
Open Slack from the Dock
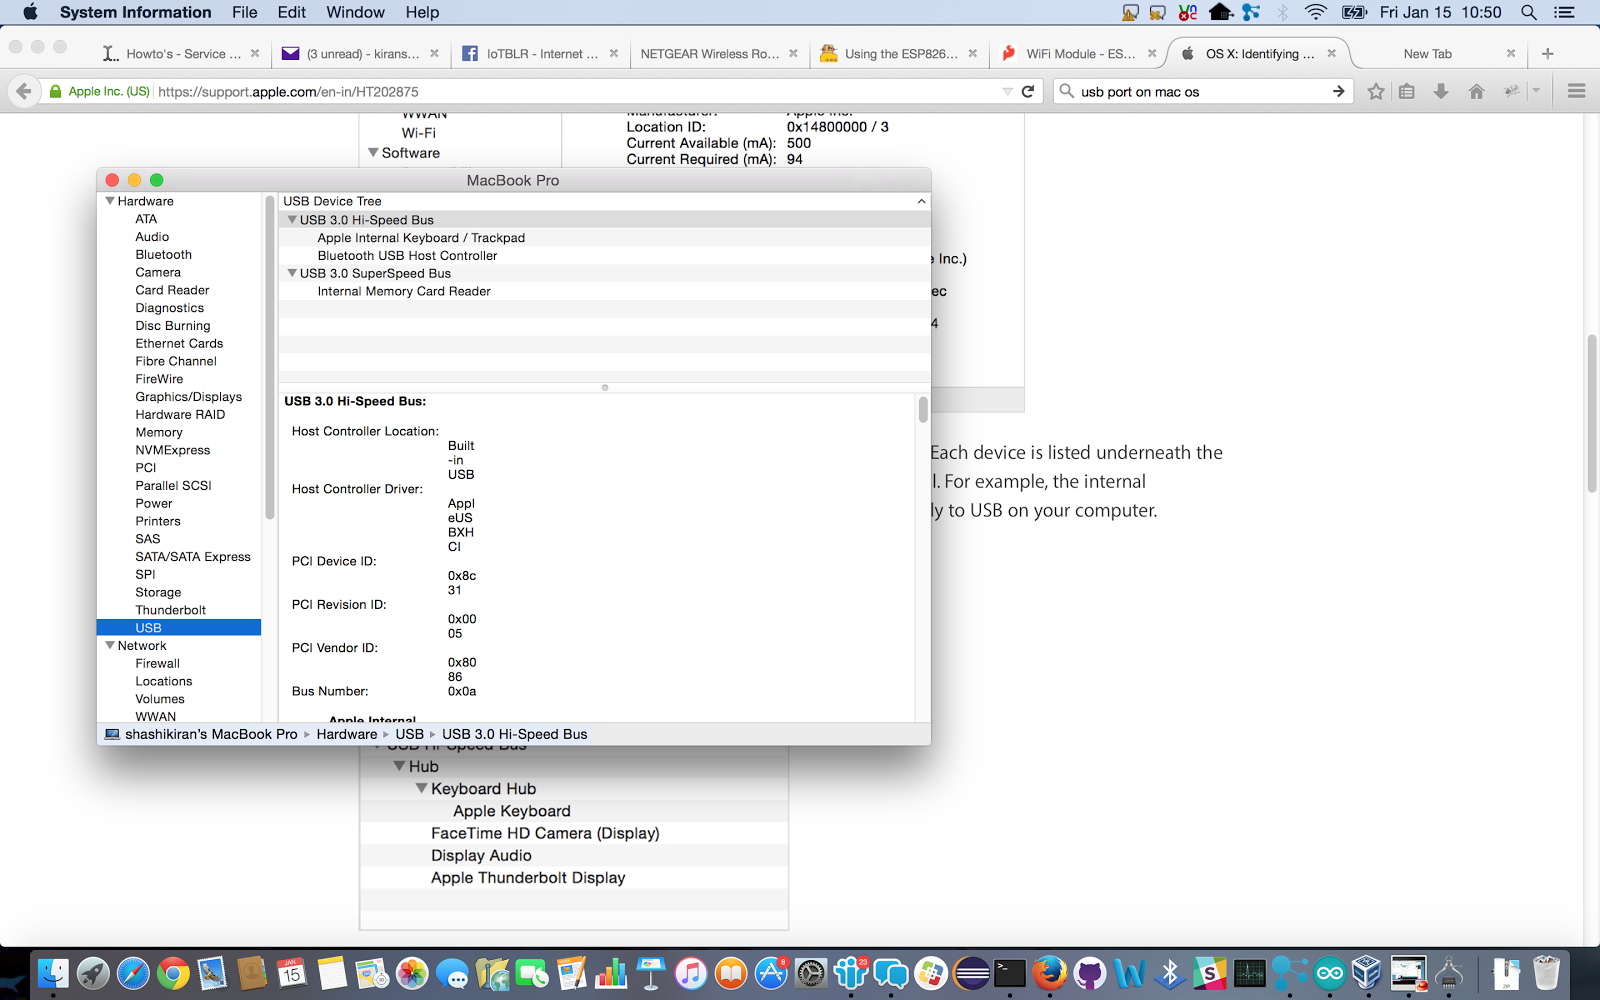tap(1210, 973)
